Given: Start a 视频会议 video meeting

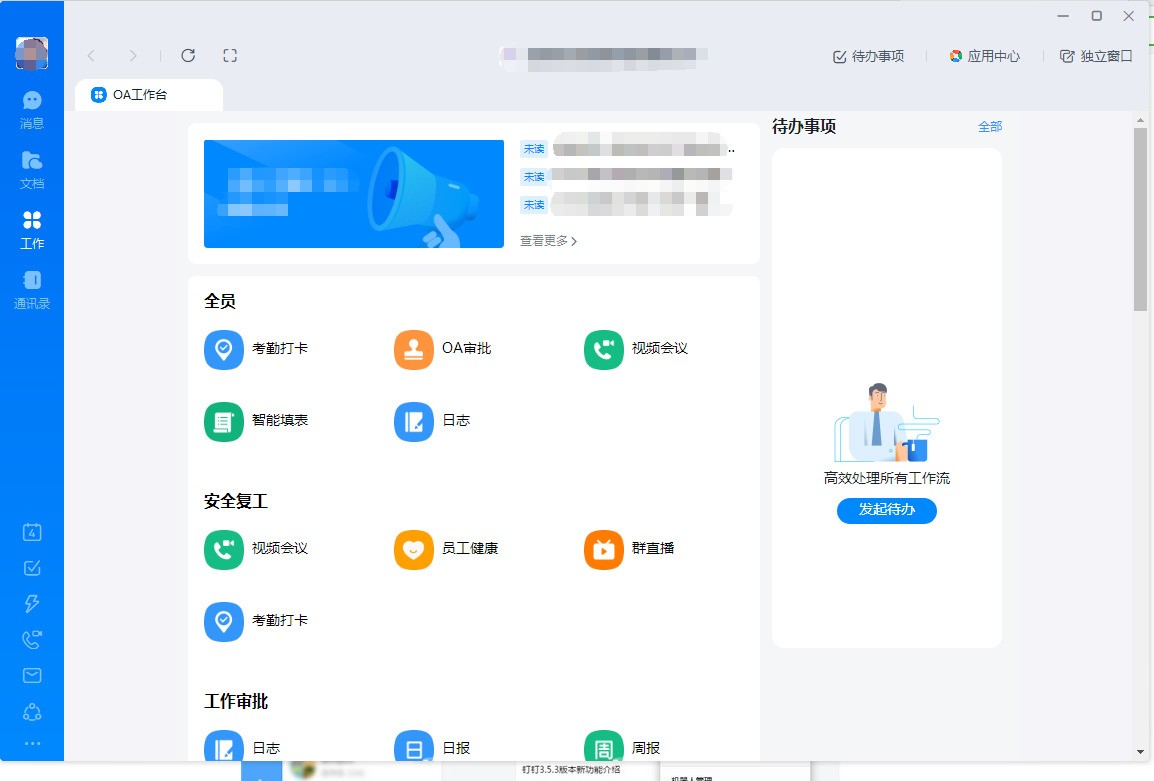Looking at the screenshot, I should click(632, 349).
